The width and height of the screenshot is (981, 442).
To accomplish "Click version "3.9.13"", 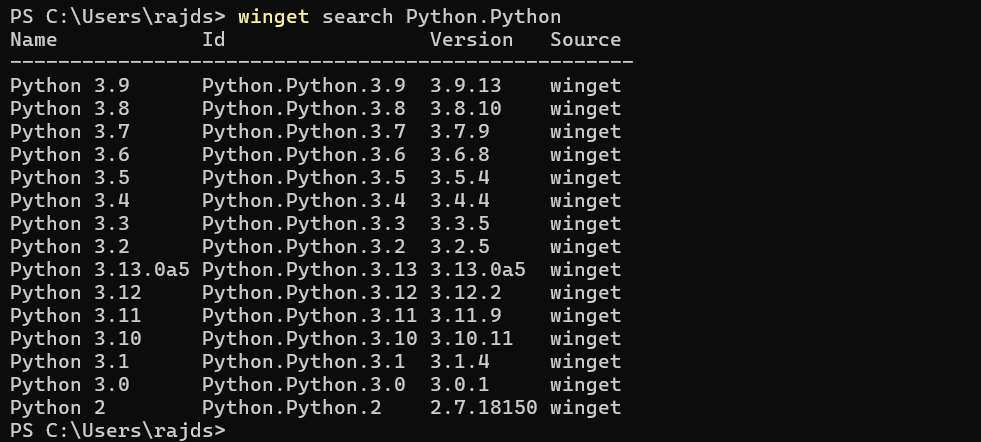I will coord(465,85).
